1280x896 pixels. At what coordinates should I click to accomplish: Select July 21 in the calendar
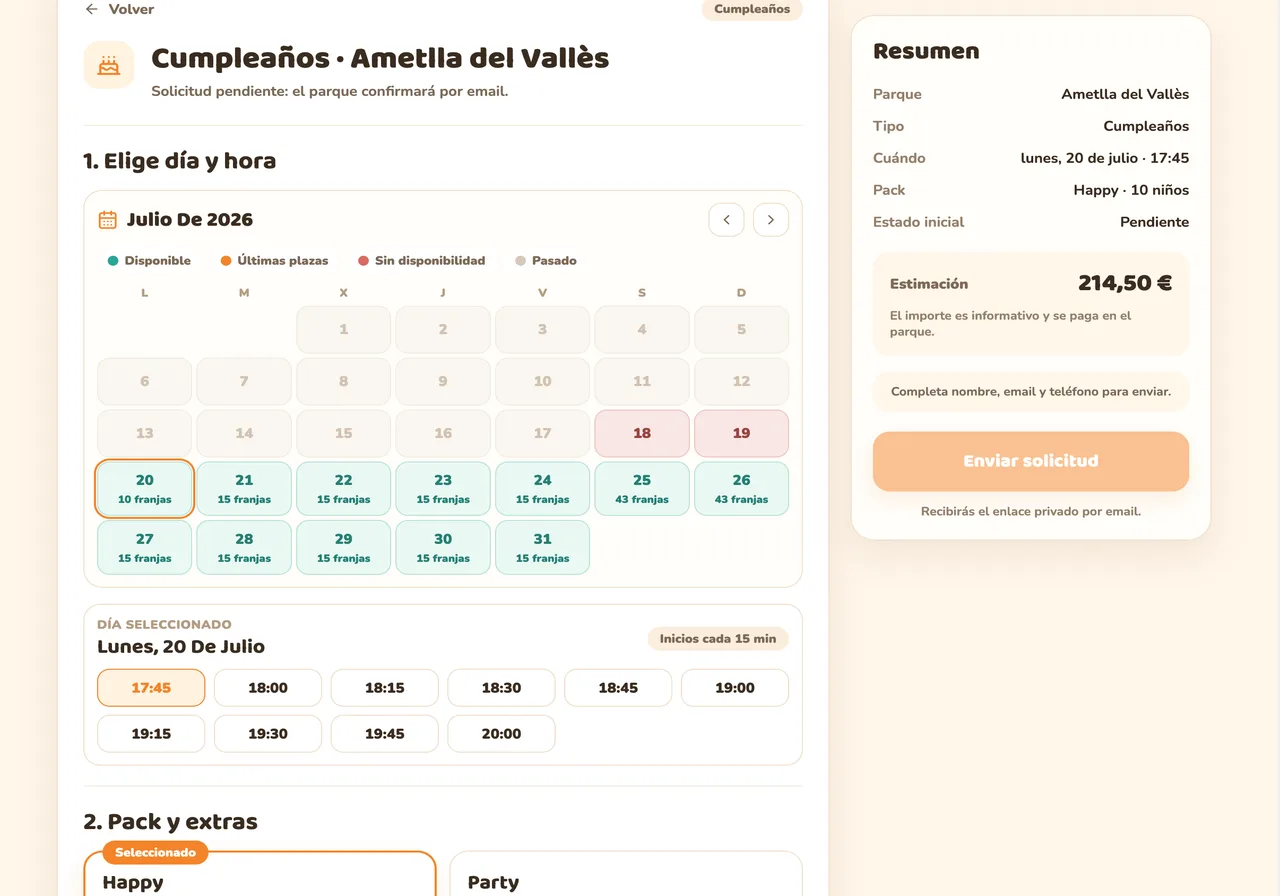coord(244,489)
